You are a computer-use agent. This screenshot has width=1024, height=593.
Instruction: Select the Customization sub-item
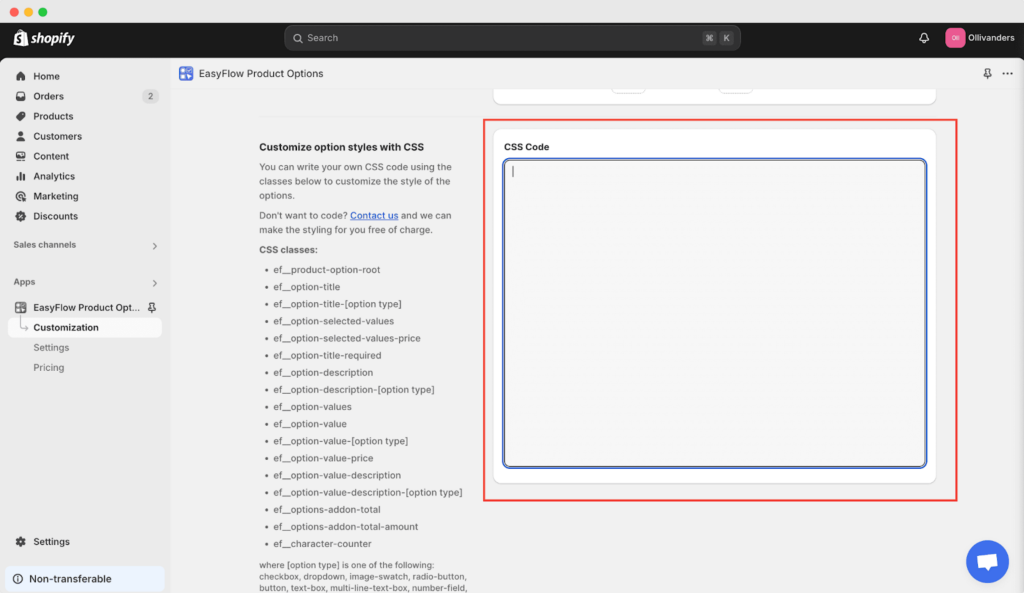[x=66, y=327]
